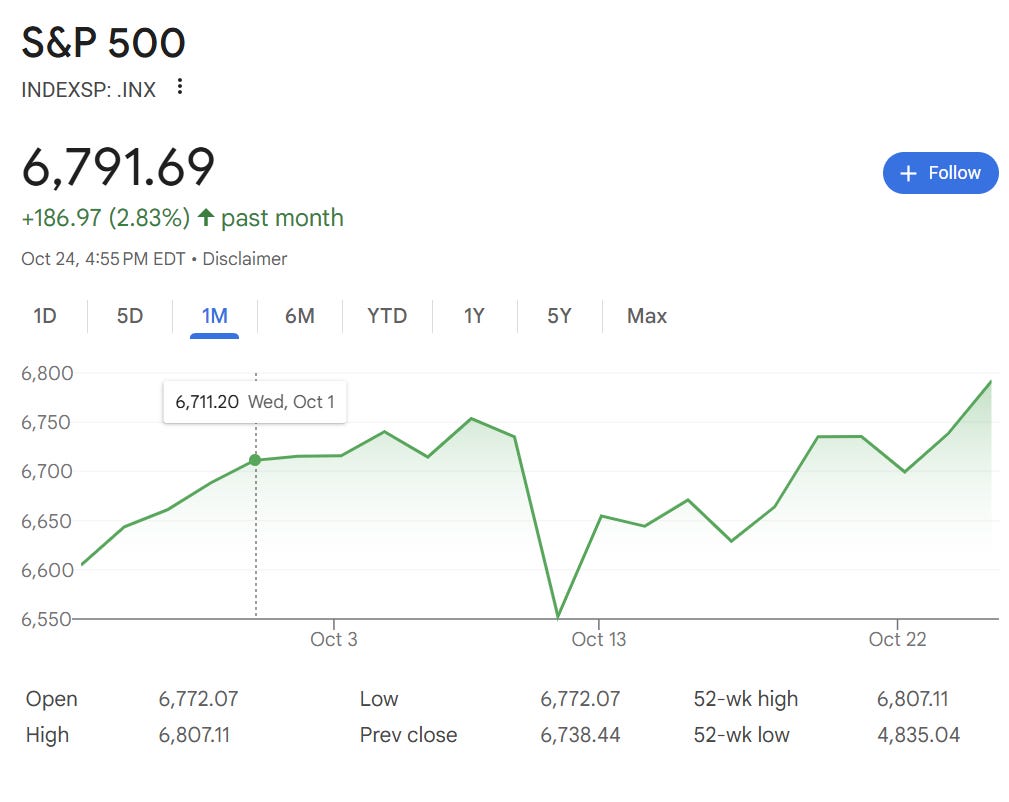Click the S&P 500 title
Viewport: 1009px width, 802px height.
point(104,42)
